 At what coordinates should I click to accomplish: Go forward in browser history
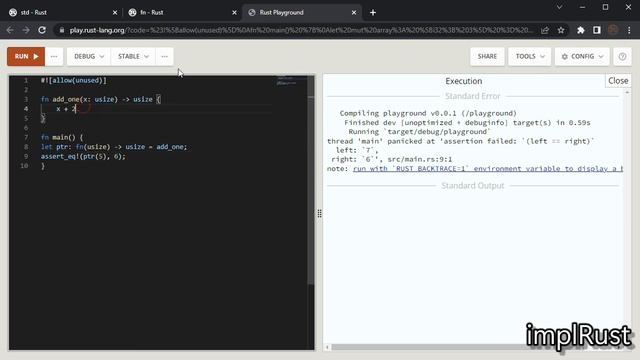(26, 30)
